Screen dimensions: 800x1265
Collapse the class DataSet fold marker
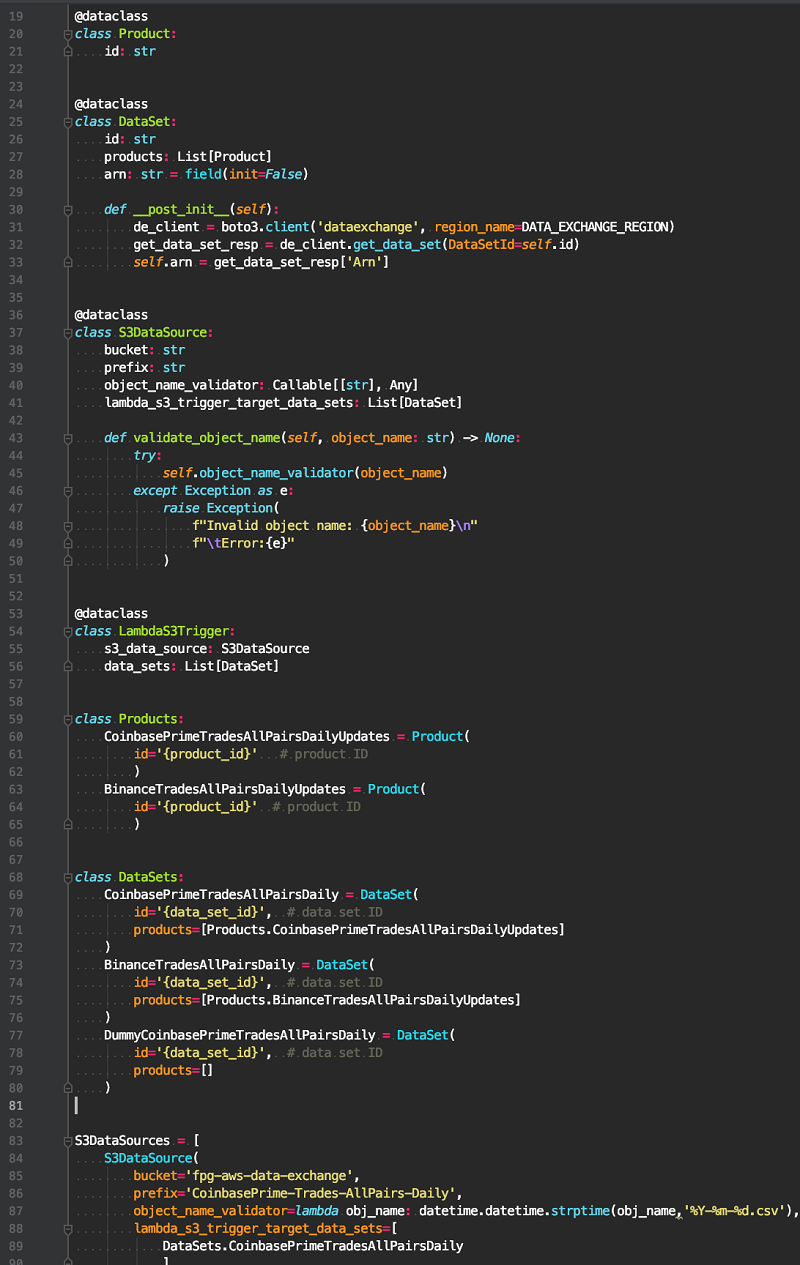coord(66,122)
